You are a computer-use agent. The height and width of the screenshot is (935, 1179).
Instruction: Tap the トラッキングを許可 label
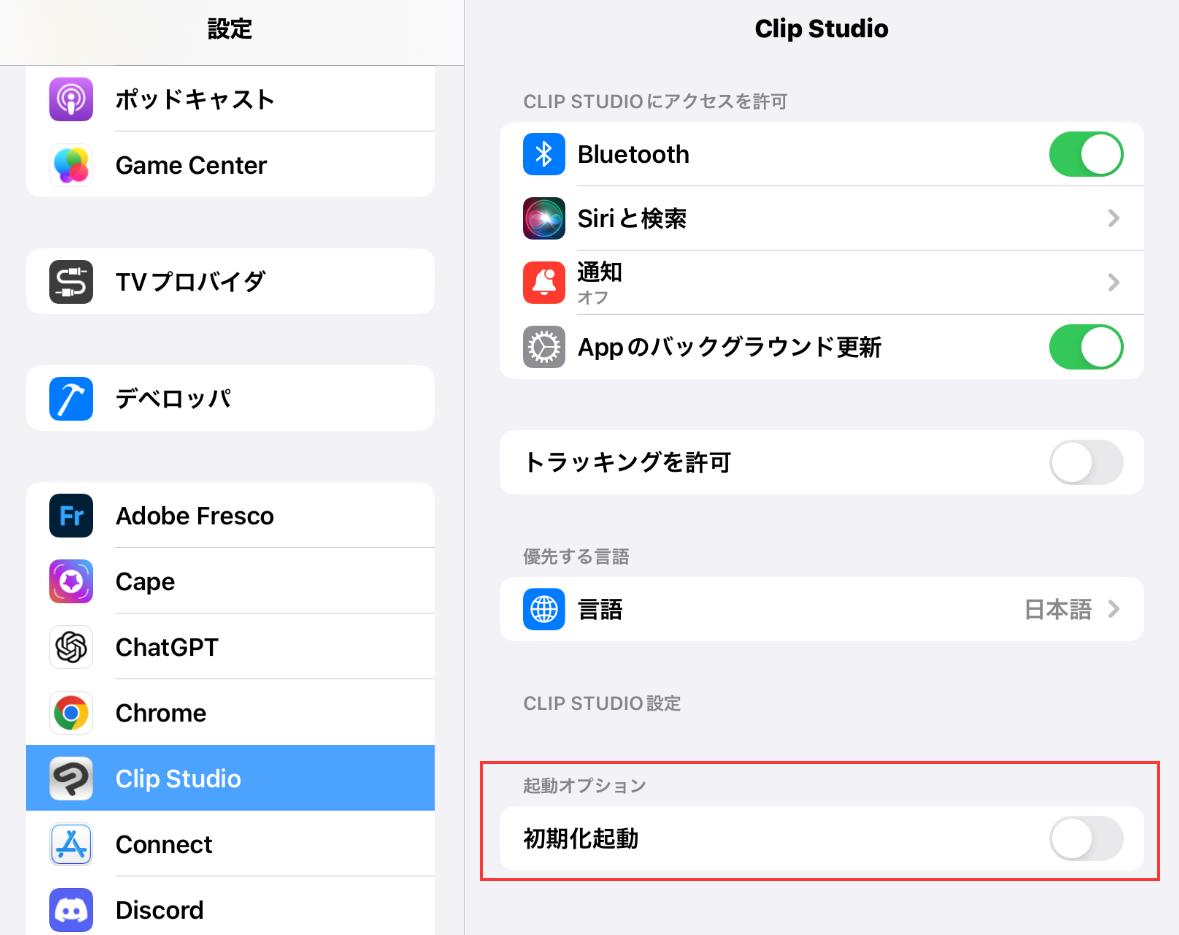click(628, 463)
